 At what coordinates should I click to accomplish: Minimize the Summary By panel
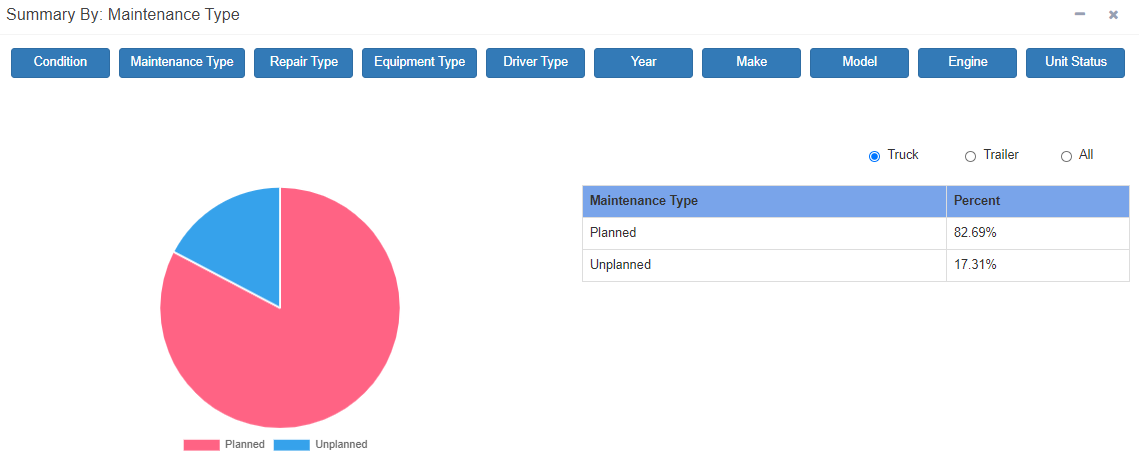point(1079,14)
